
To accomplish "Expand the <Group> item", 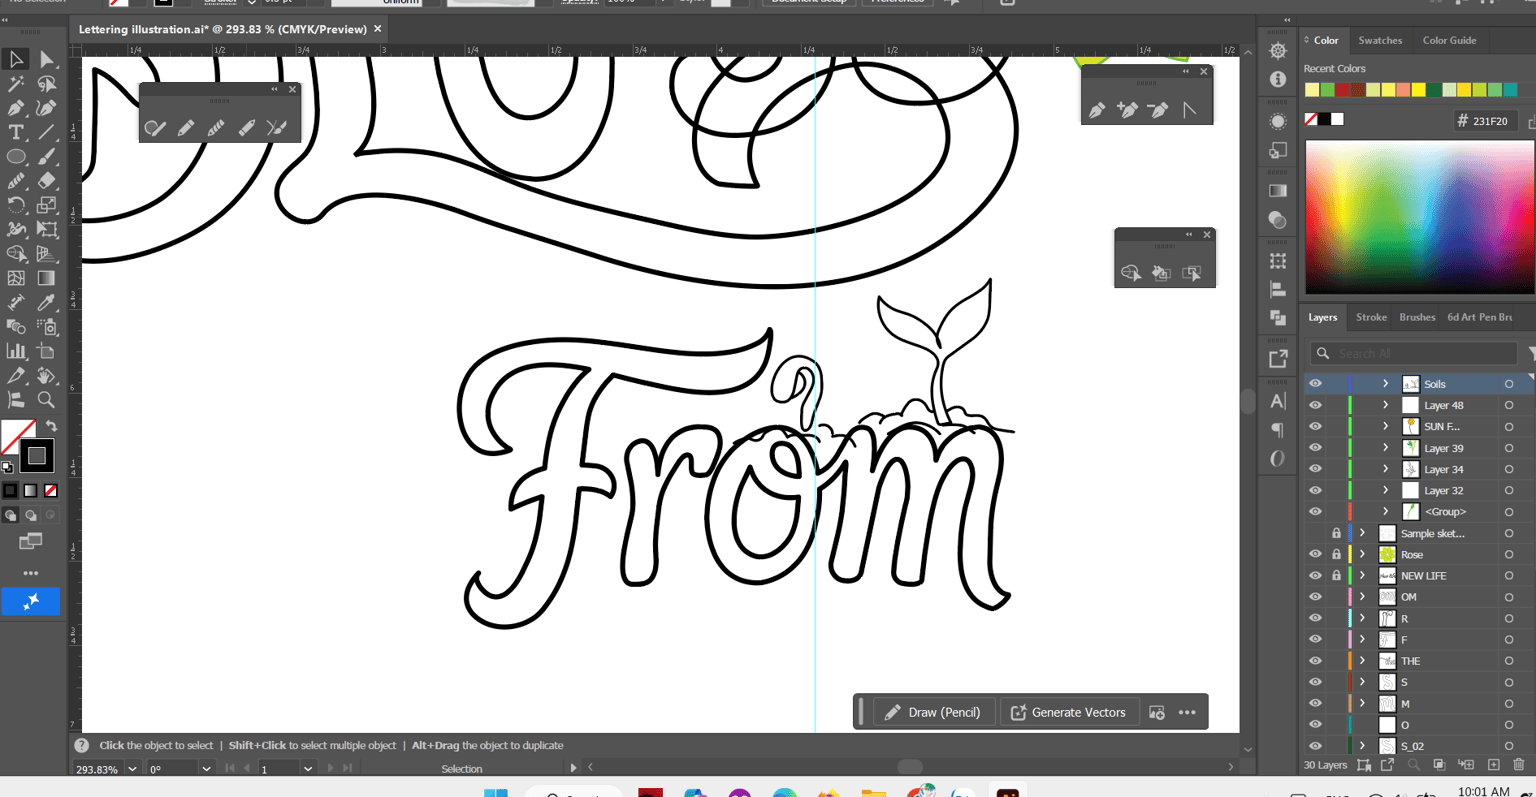I will click(1386, 511).
